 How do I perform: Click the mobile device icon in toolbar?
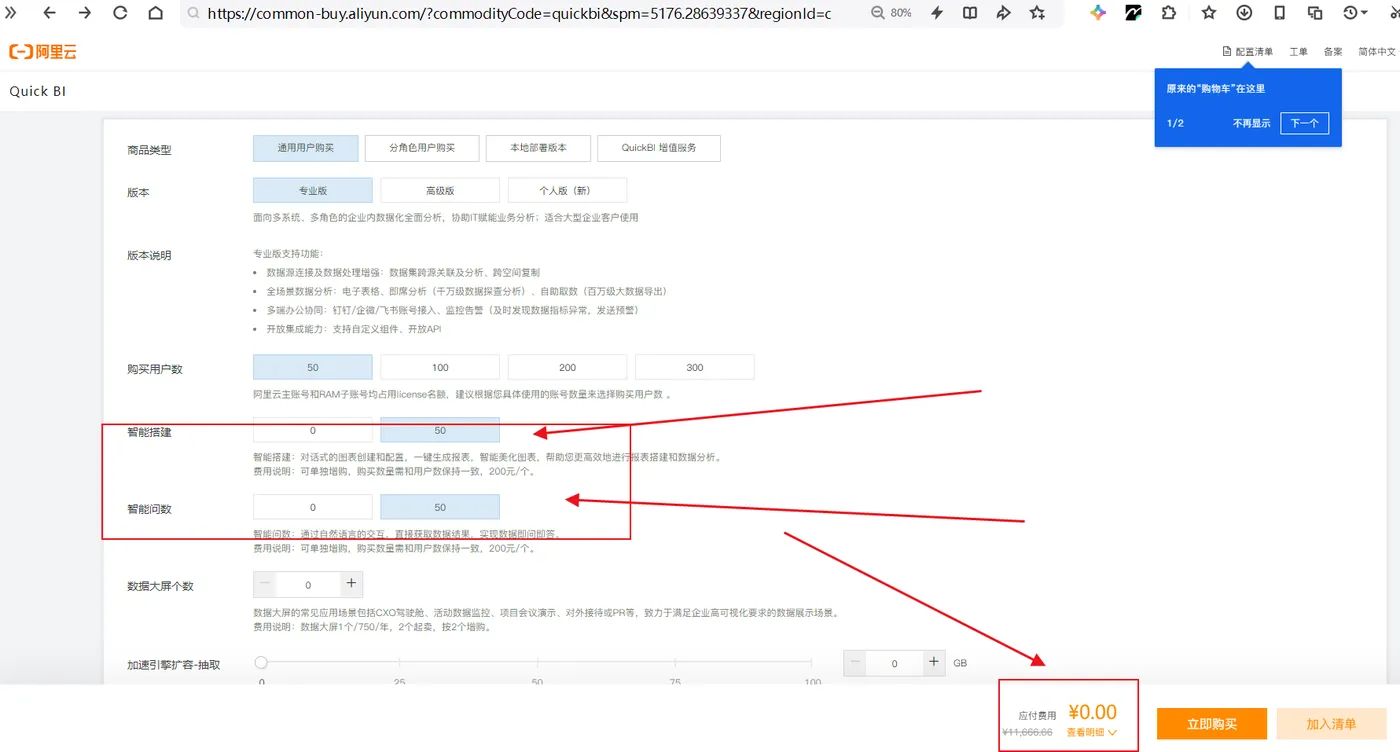pyautogui.click(x=1280, y=13)
